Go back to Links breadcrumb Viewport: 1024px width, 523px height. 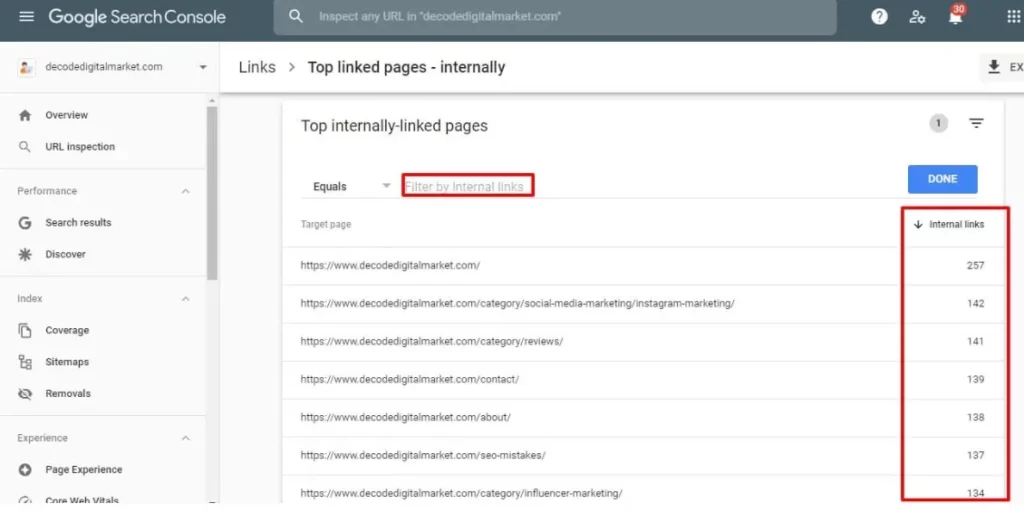[x=257, y=67]
